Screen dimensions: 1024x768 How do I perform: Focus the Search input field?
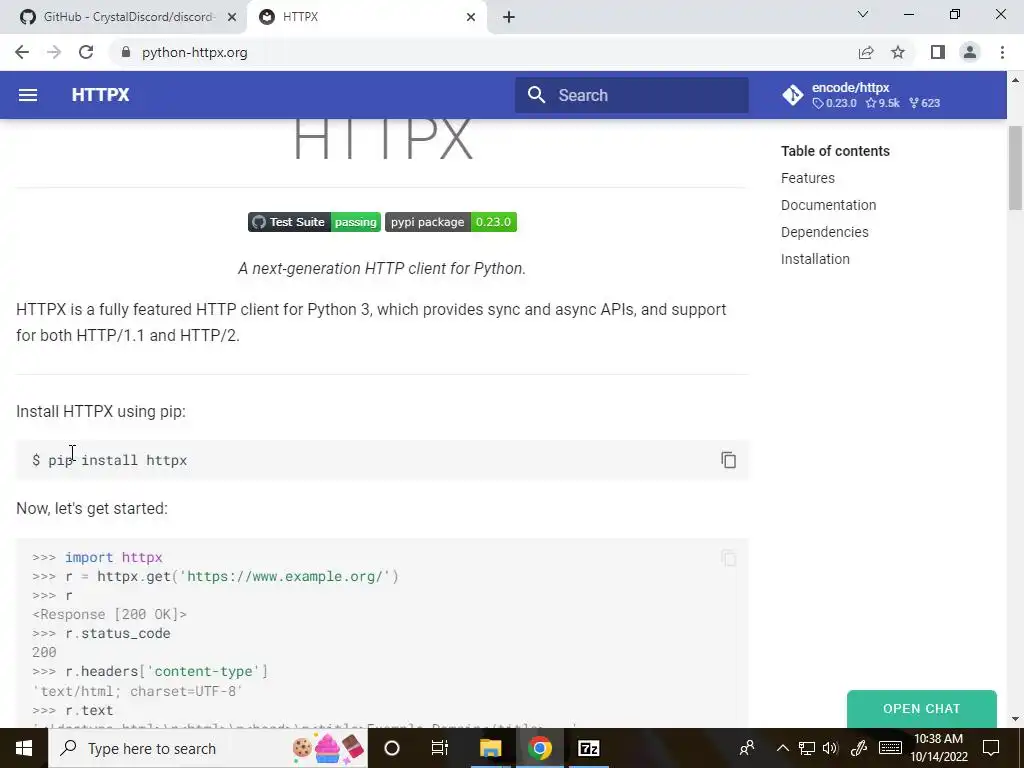point(632,95)
